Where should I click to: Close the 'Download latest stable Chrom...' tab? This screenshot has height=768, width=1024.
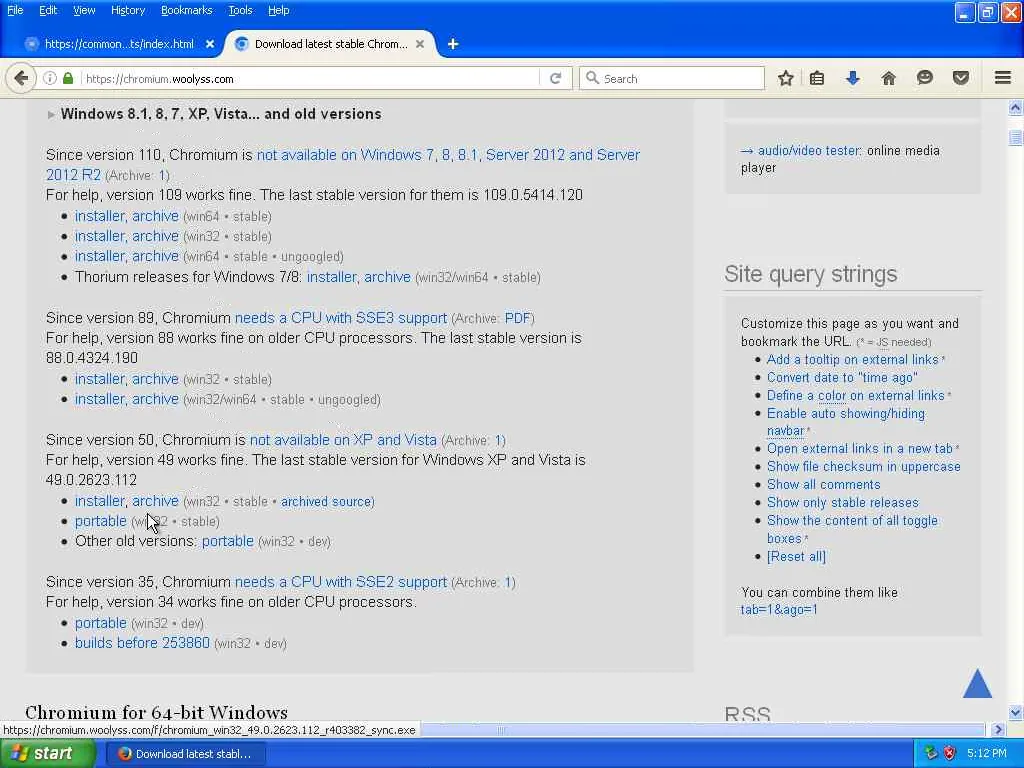(420, 44)
